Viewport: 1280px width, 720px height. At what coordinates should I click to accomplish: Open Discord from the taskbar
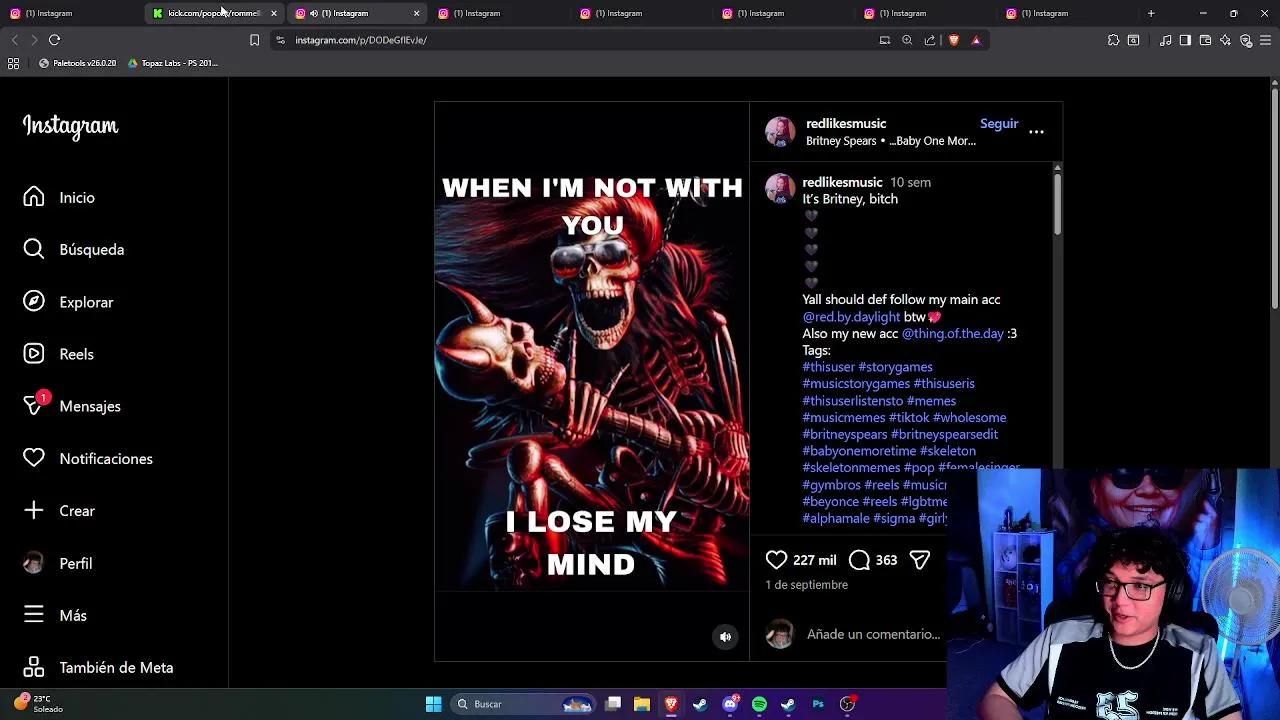(730, 704)
